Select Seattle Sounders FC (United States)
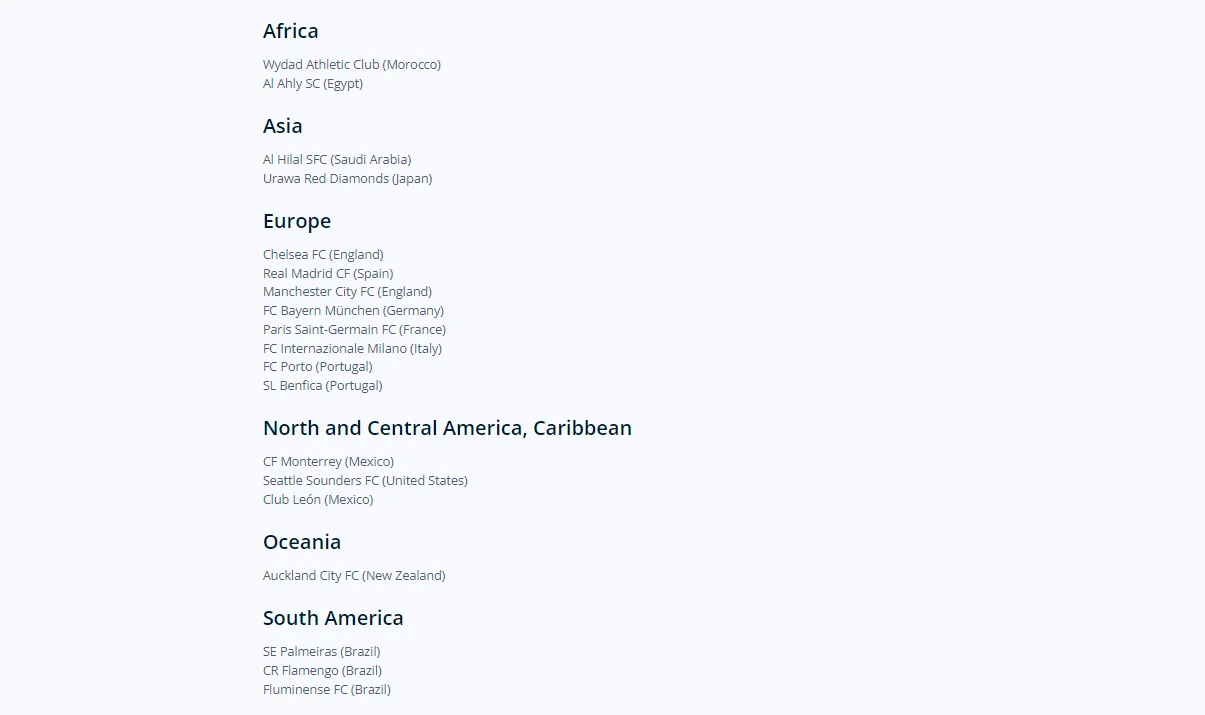Image resolution: width=1205 pixels, height=715 pixels. pyautogui.click(x=365, y=481)
